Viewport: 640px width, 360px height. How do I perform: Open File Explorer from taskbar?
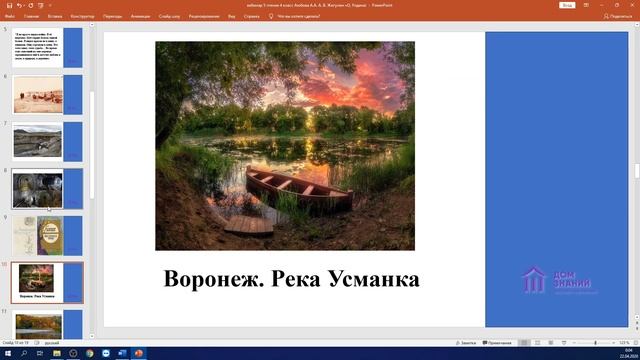coord(57,353)
